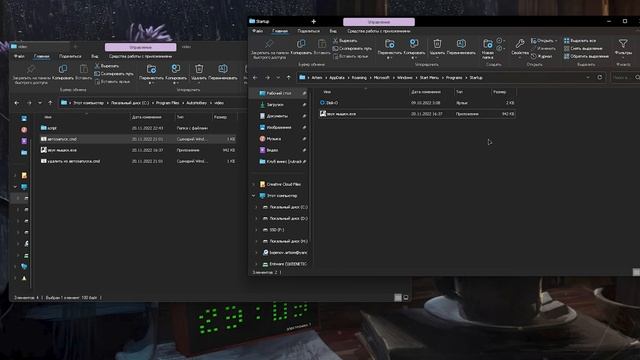Switch to Вид tab in Startup window
This screenshot has height=360, width=640.
coord(333,31)
